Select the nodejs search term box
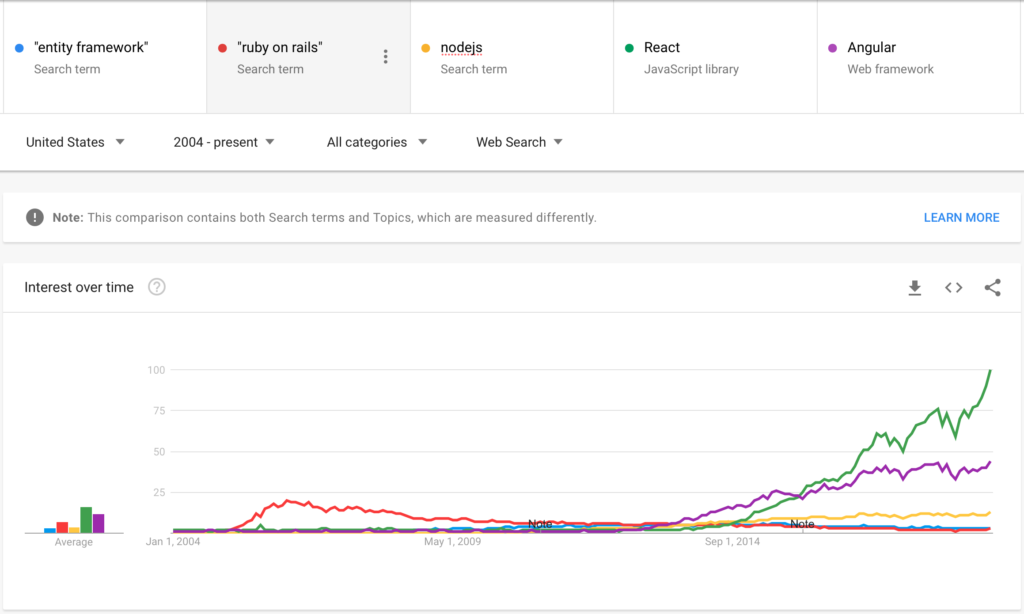The height and width of the screenshot is (614, 1024). [x=512, y=57]
